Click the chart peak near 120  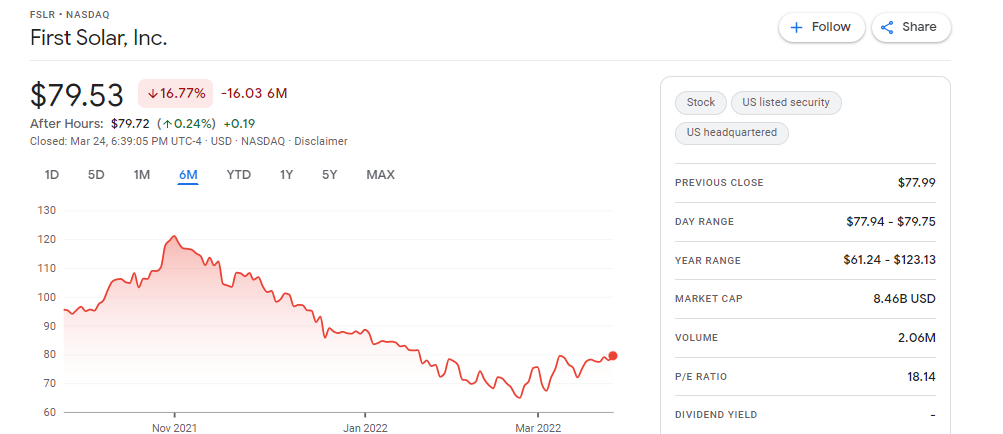[x=174, y=236]
